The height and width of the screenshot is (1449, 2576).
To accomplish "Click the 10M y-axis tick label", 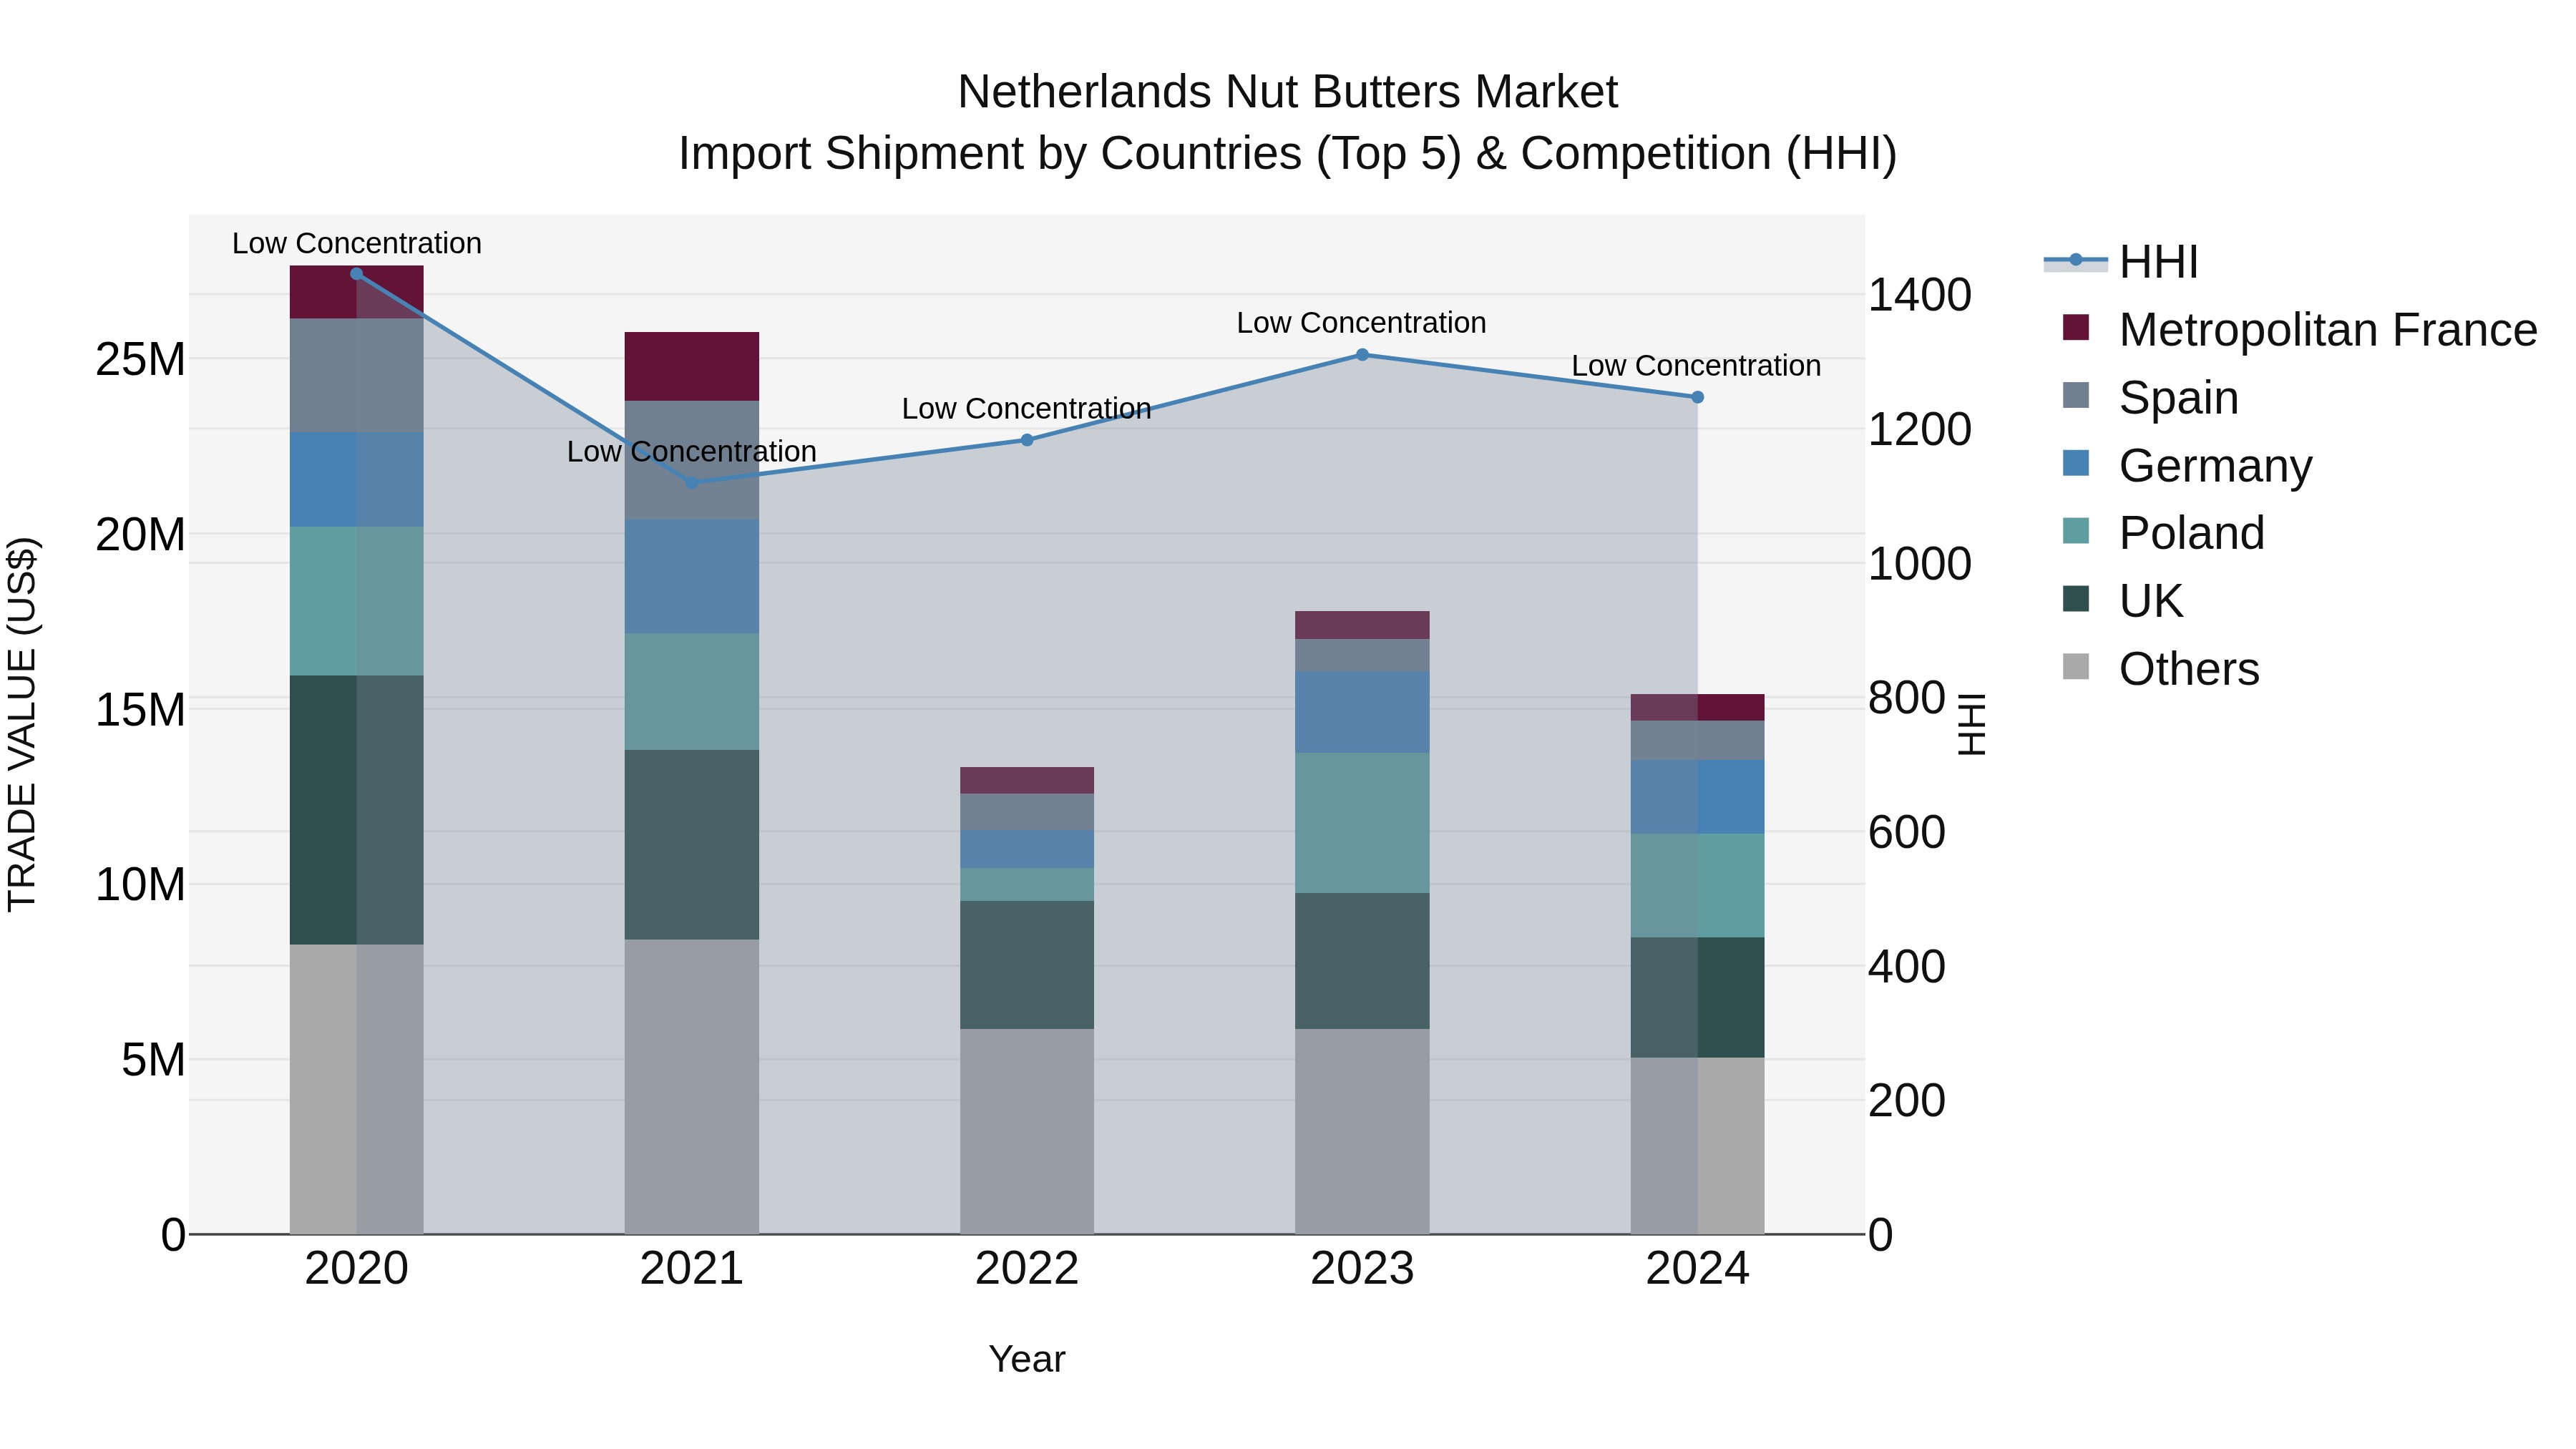I will (140, 885).
